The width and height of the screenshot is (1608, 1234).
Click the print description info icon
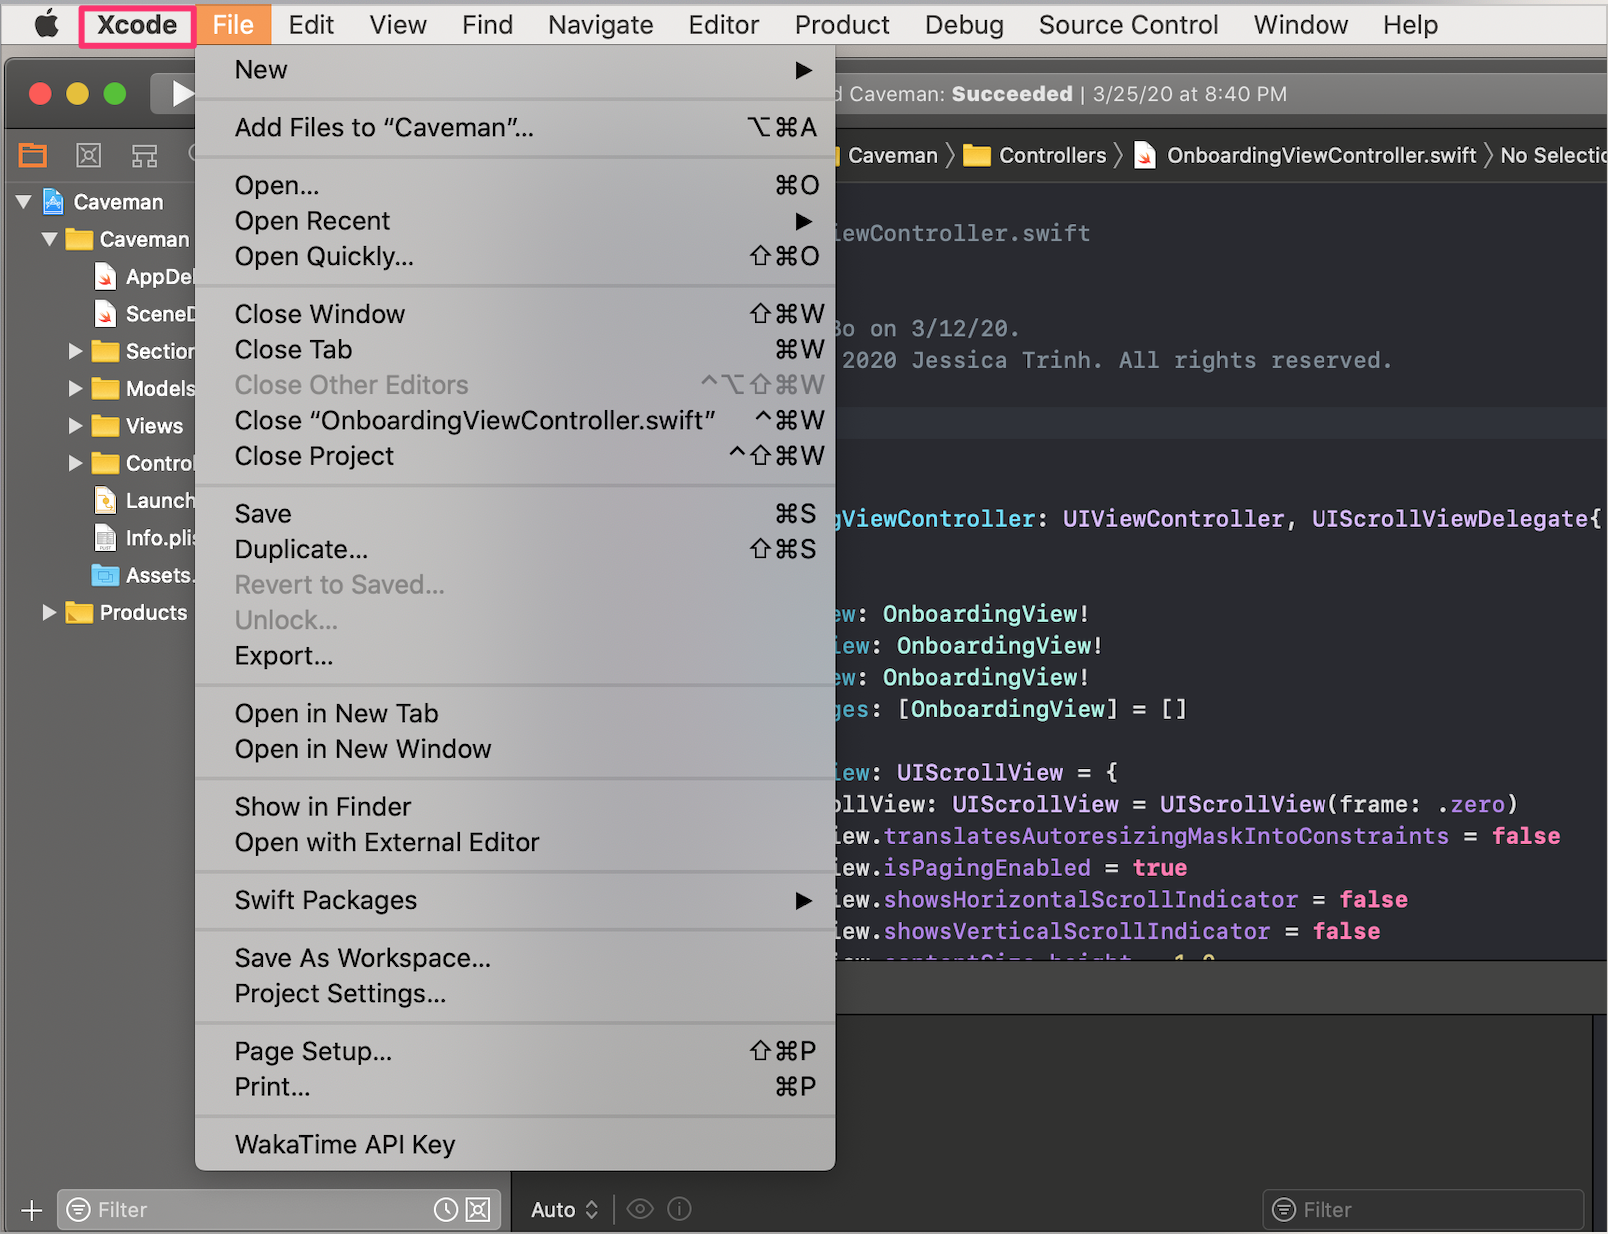coord(679,1209)
